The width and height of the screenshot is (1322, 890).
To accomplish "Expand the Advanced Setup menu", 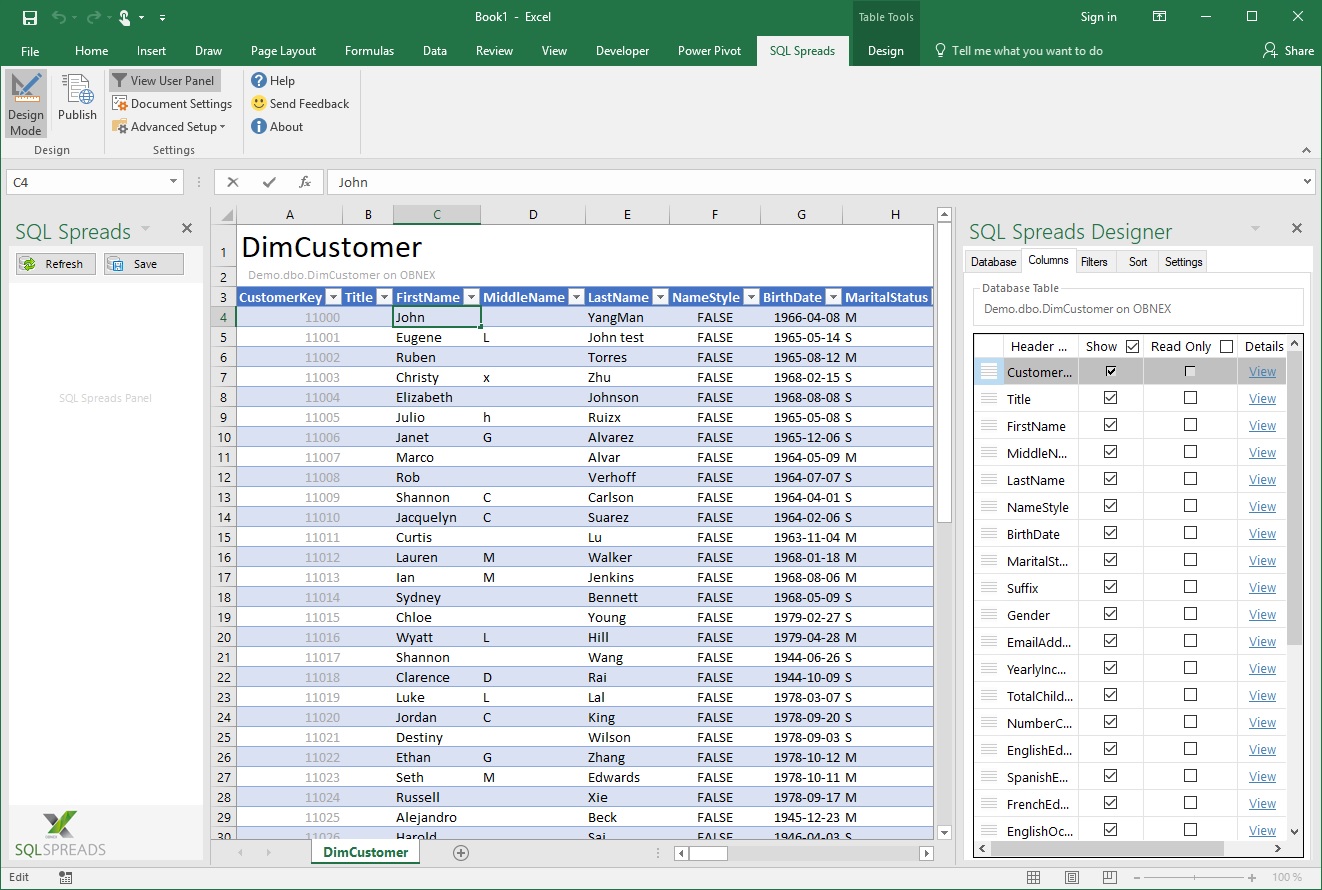I will 170,127.
